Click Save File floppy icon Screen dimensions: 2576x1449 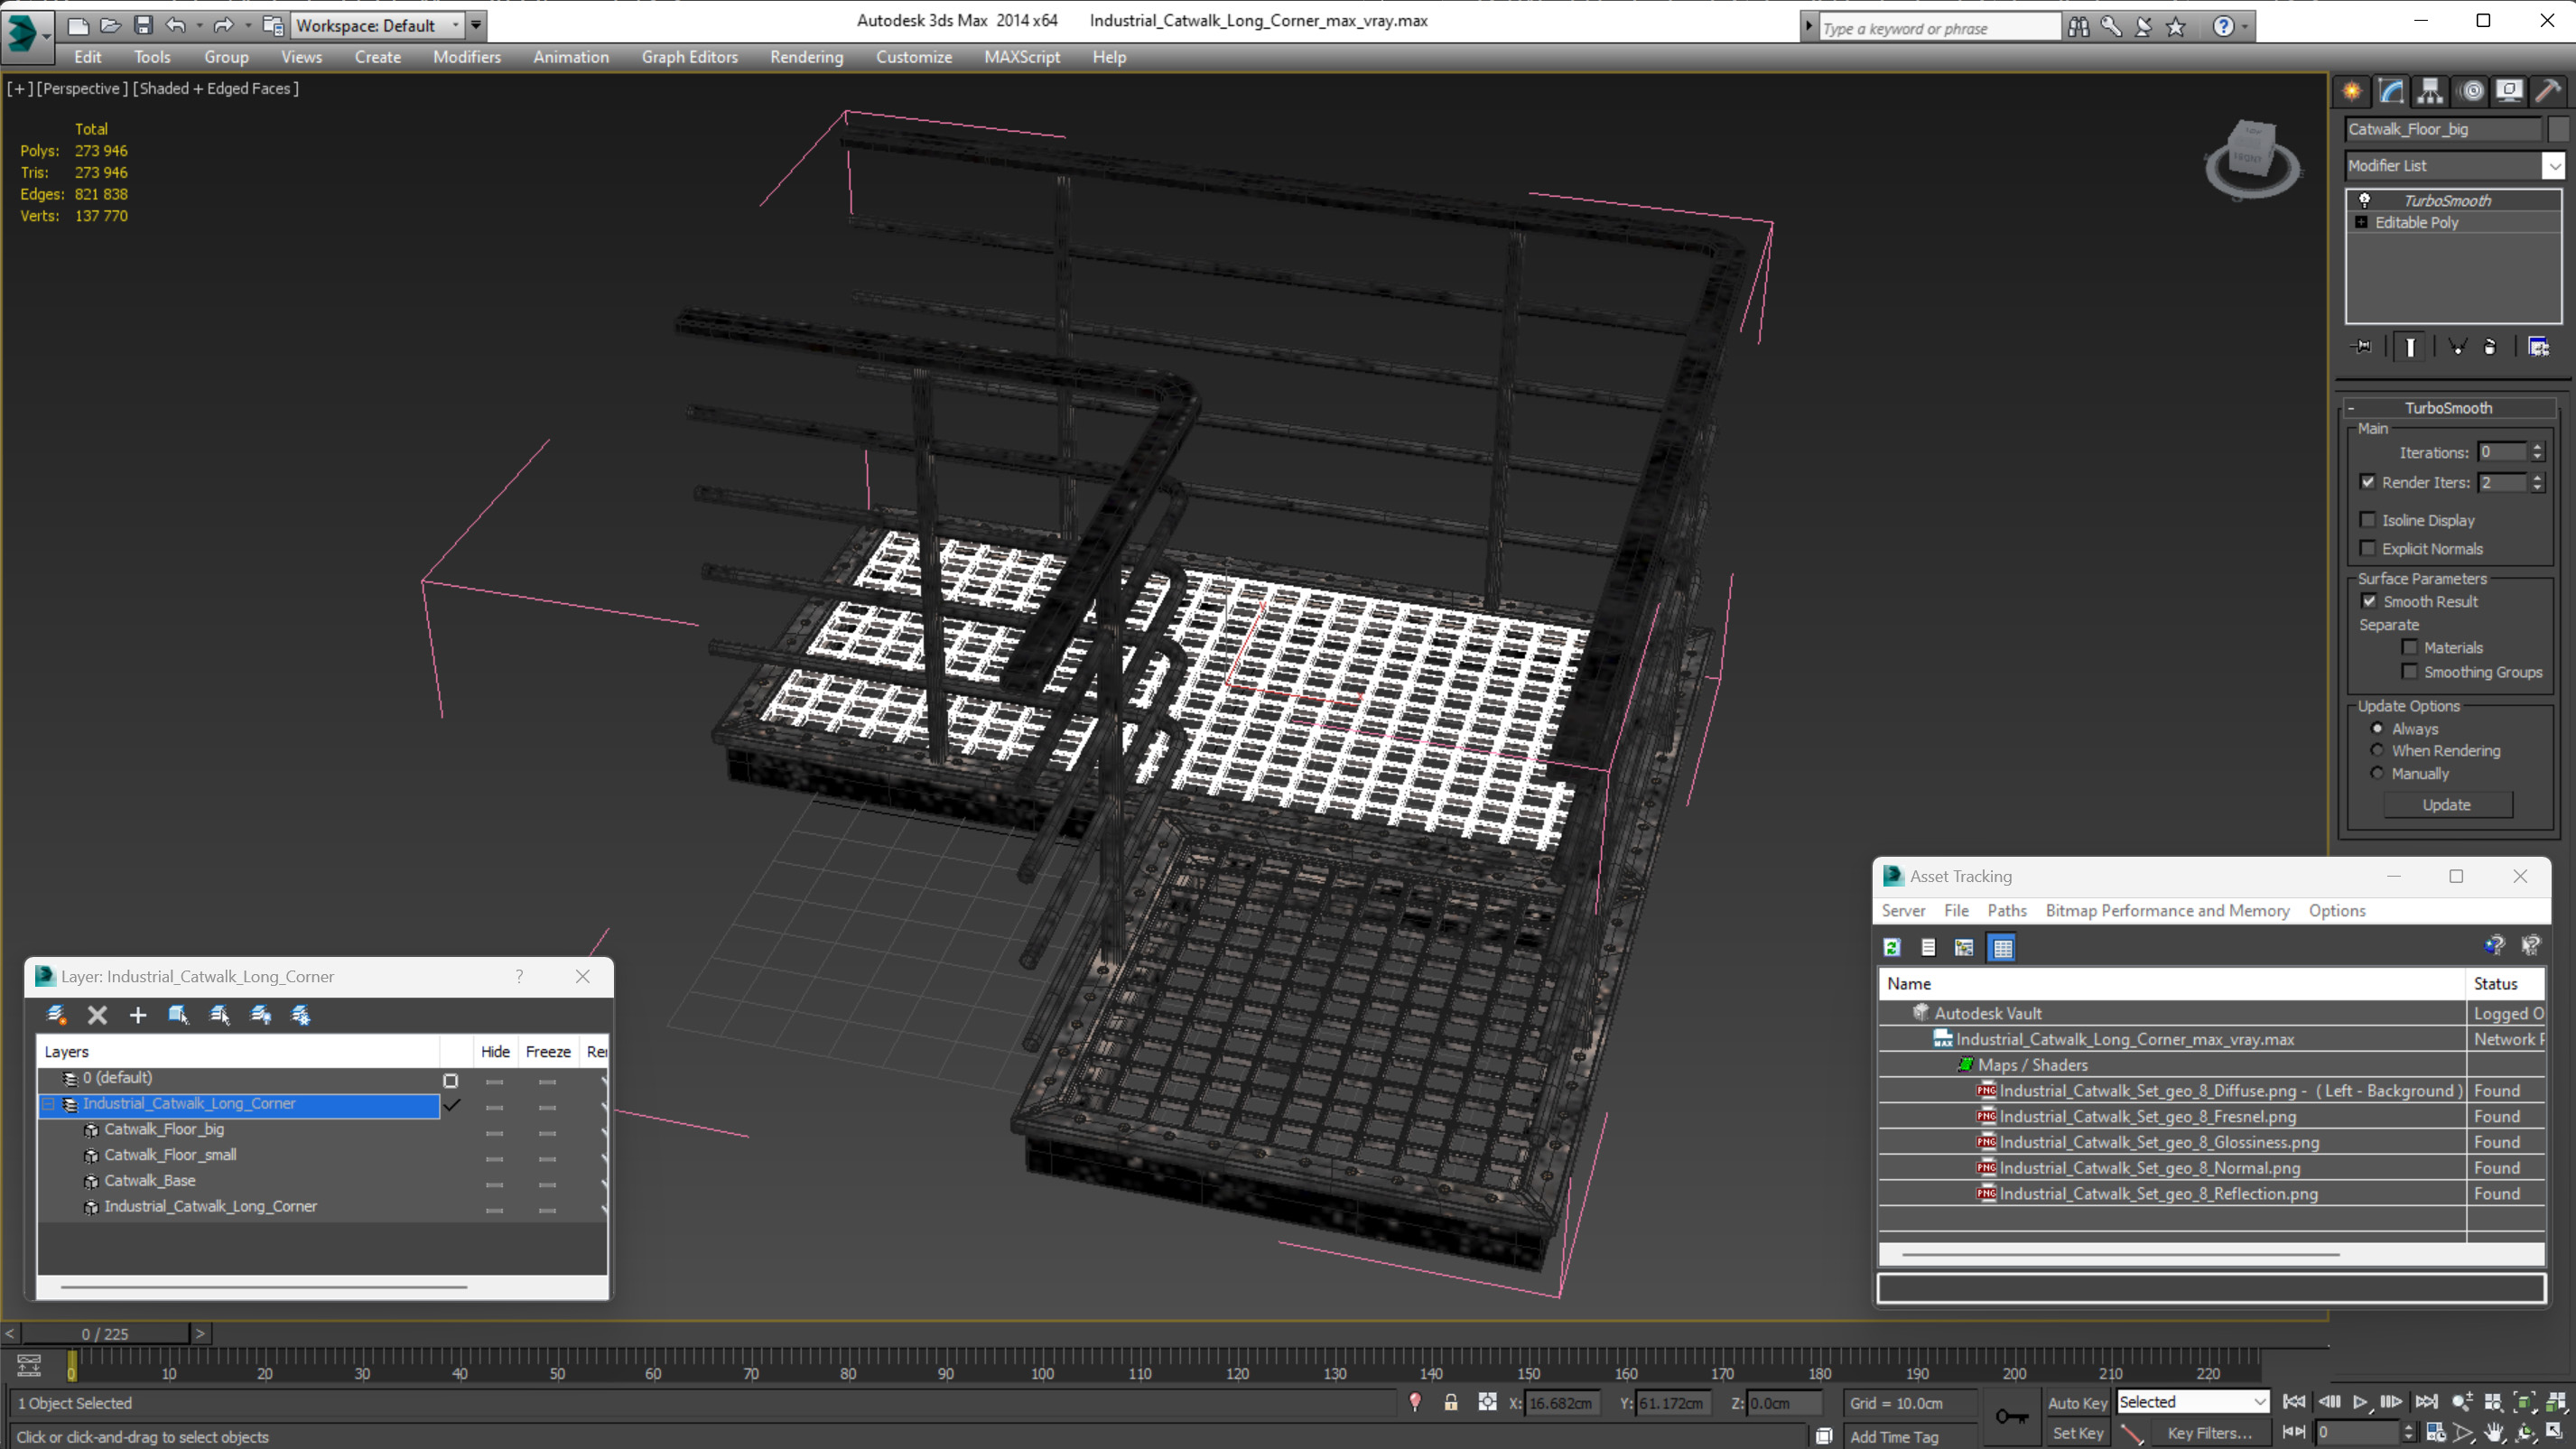pos(143,26)
